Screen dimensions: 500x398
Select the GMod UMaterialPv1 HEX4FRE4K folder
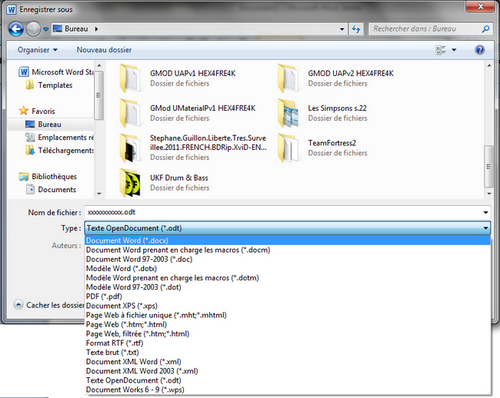[x=188, y=113]
